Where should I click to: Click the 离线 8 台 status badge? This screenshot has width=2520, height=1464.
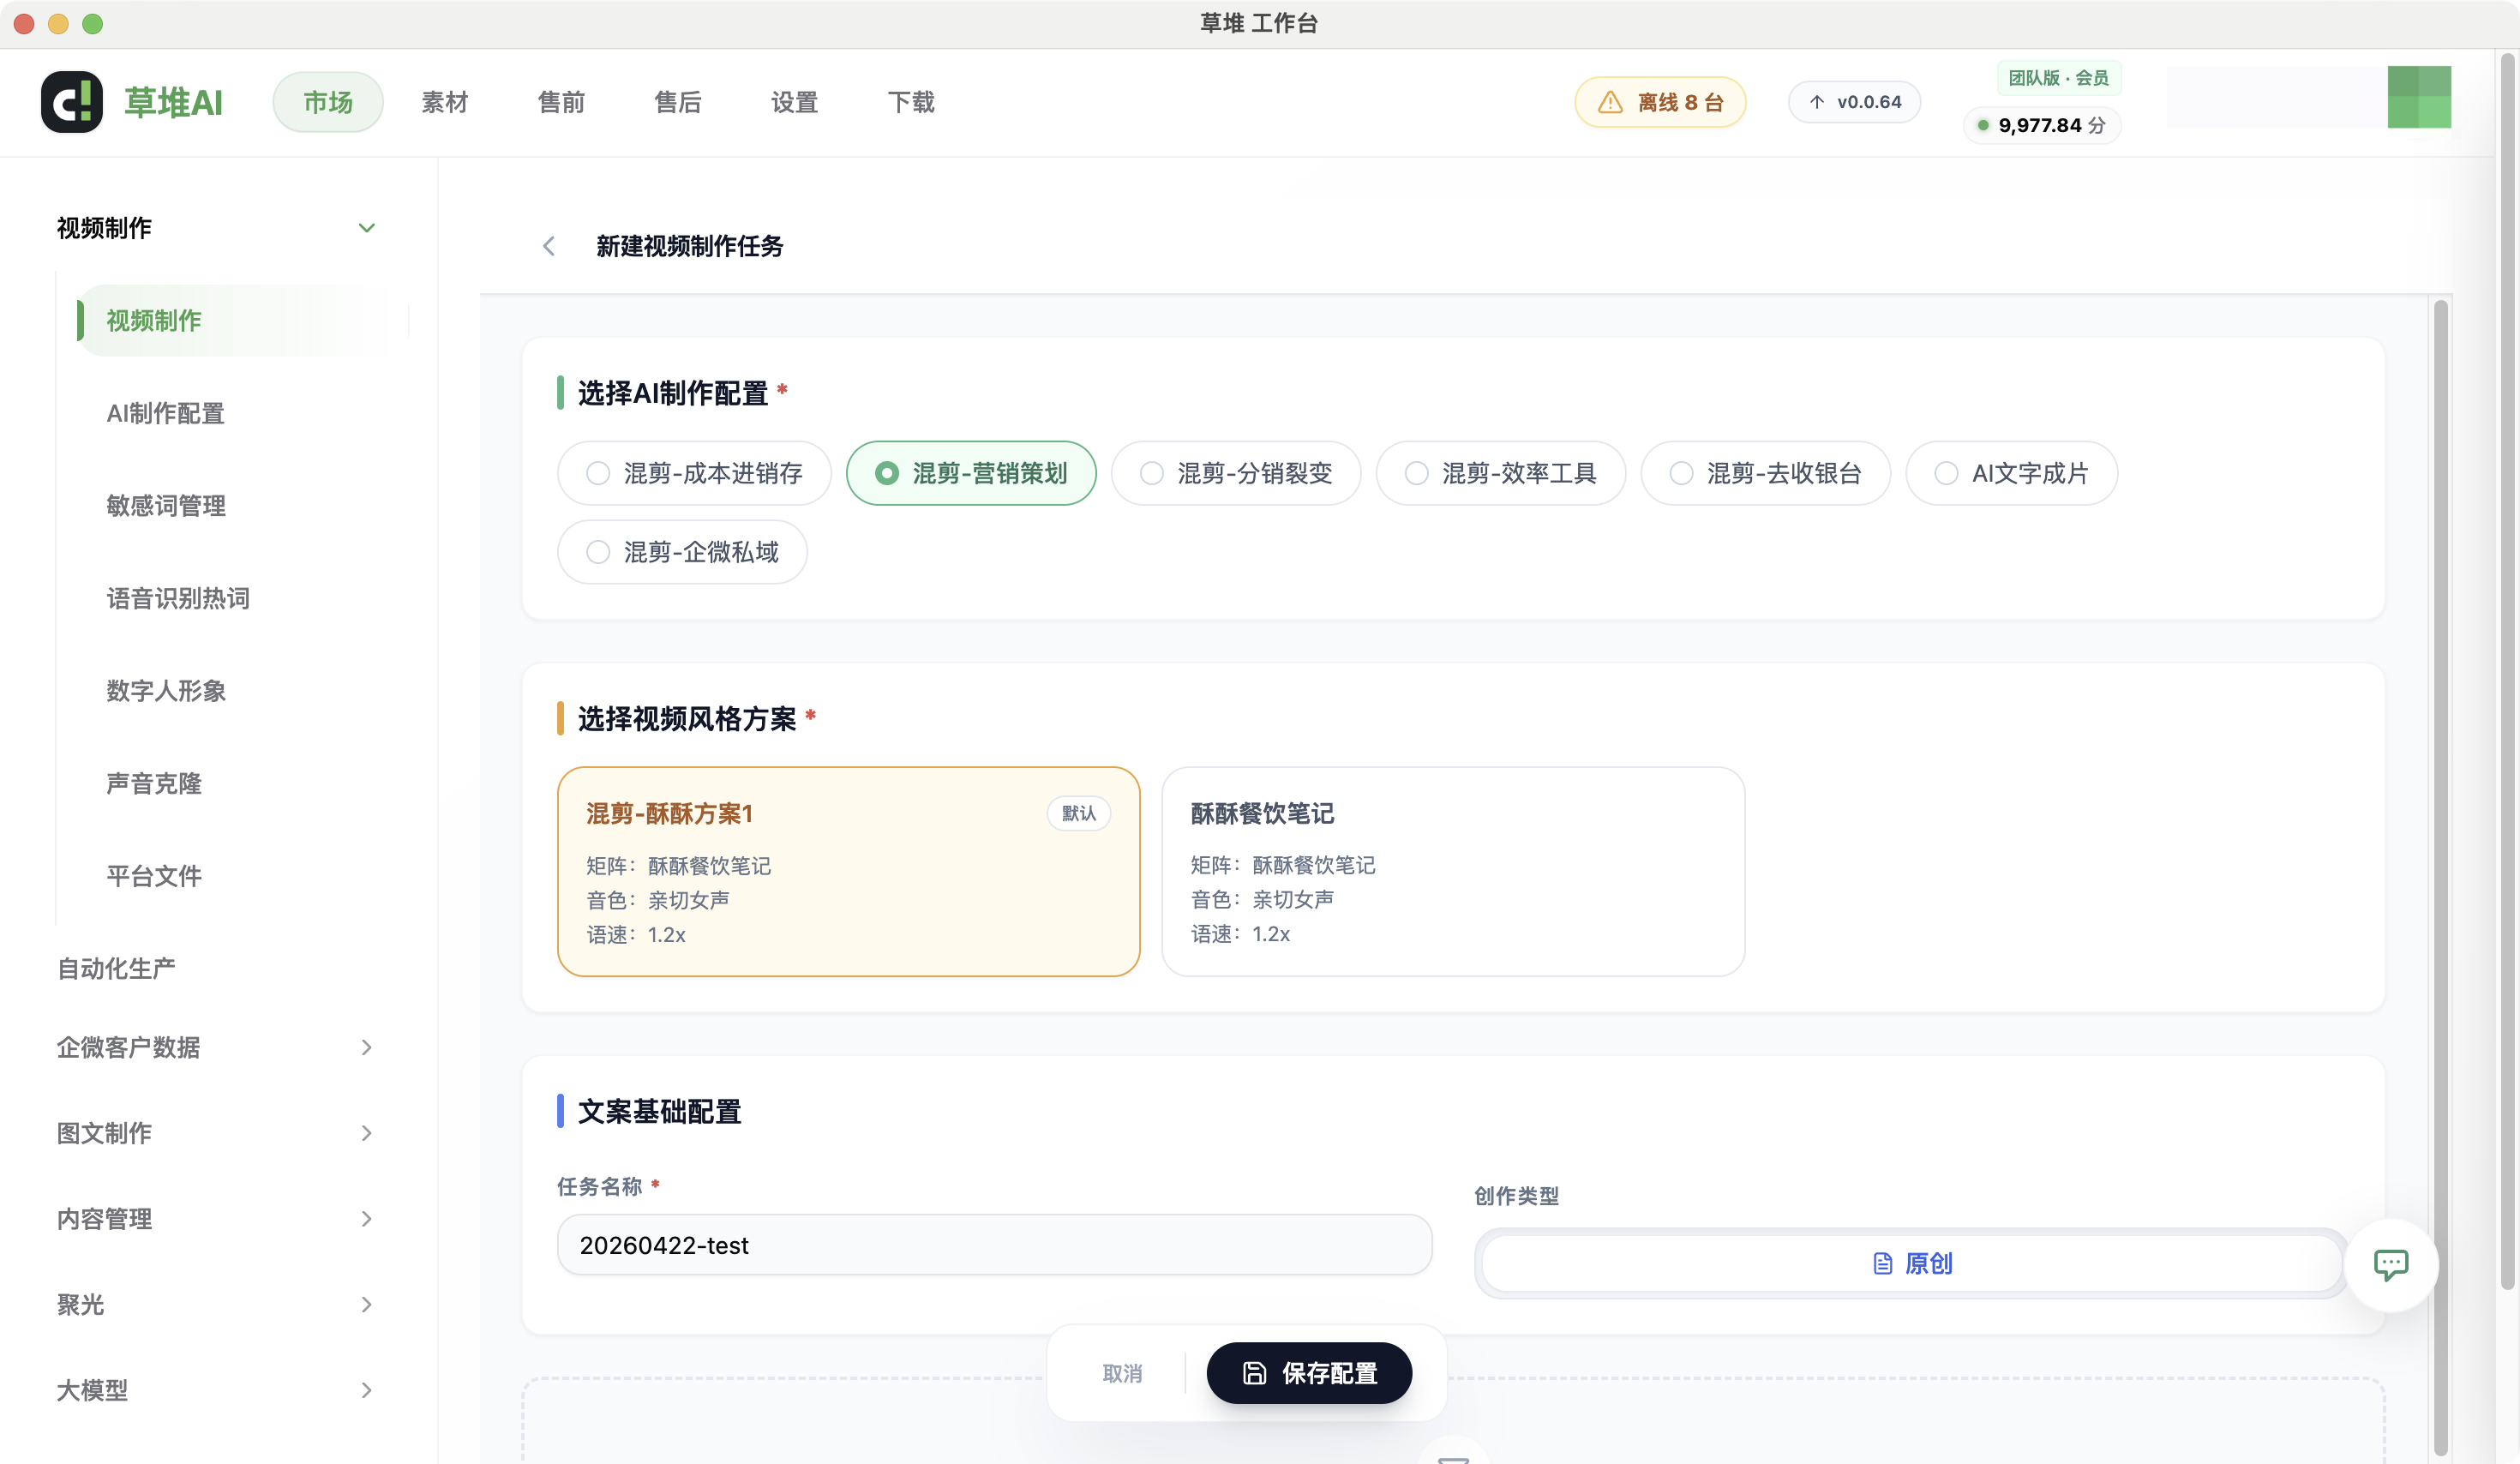1660,102
